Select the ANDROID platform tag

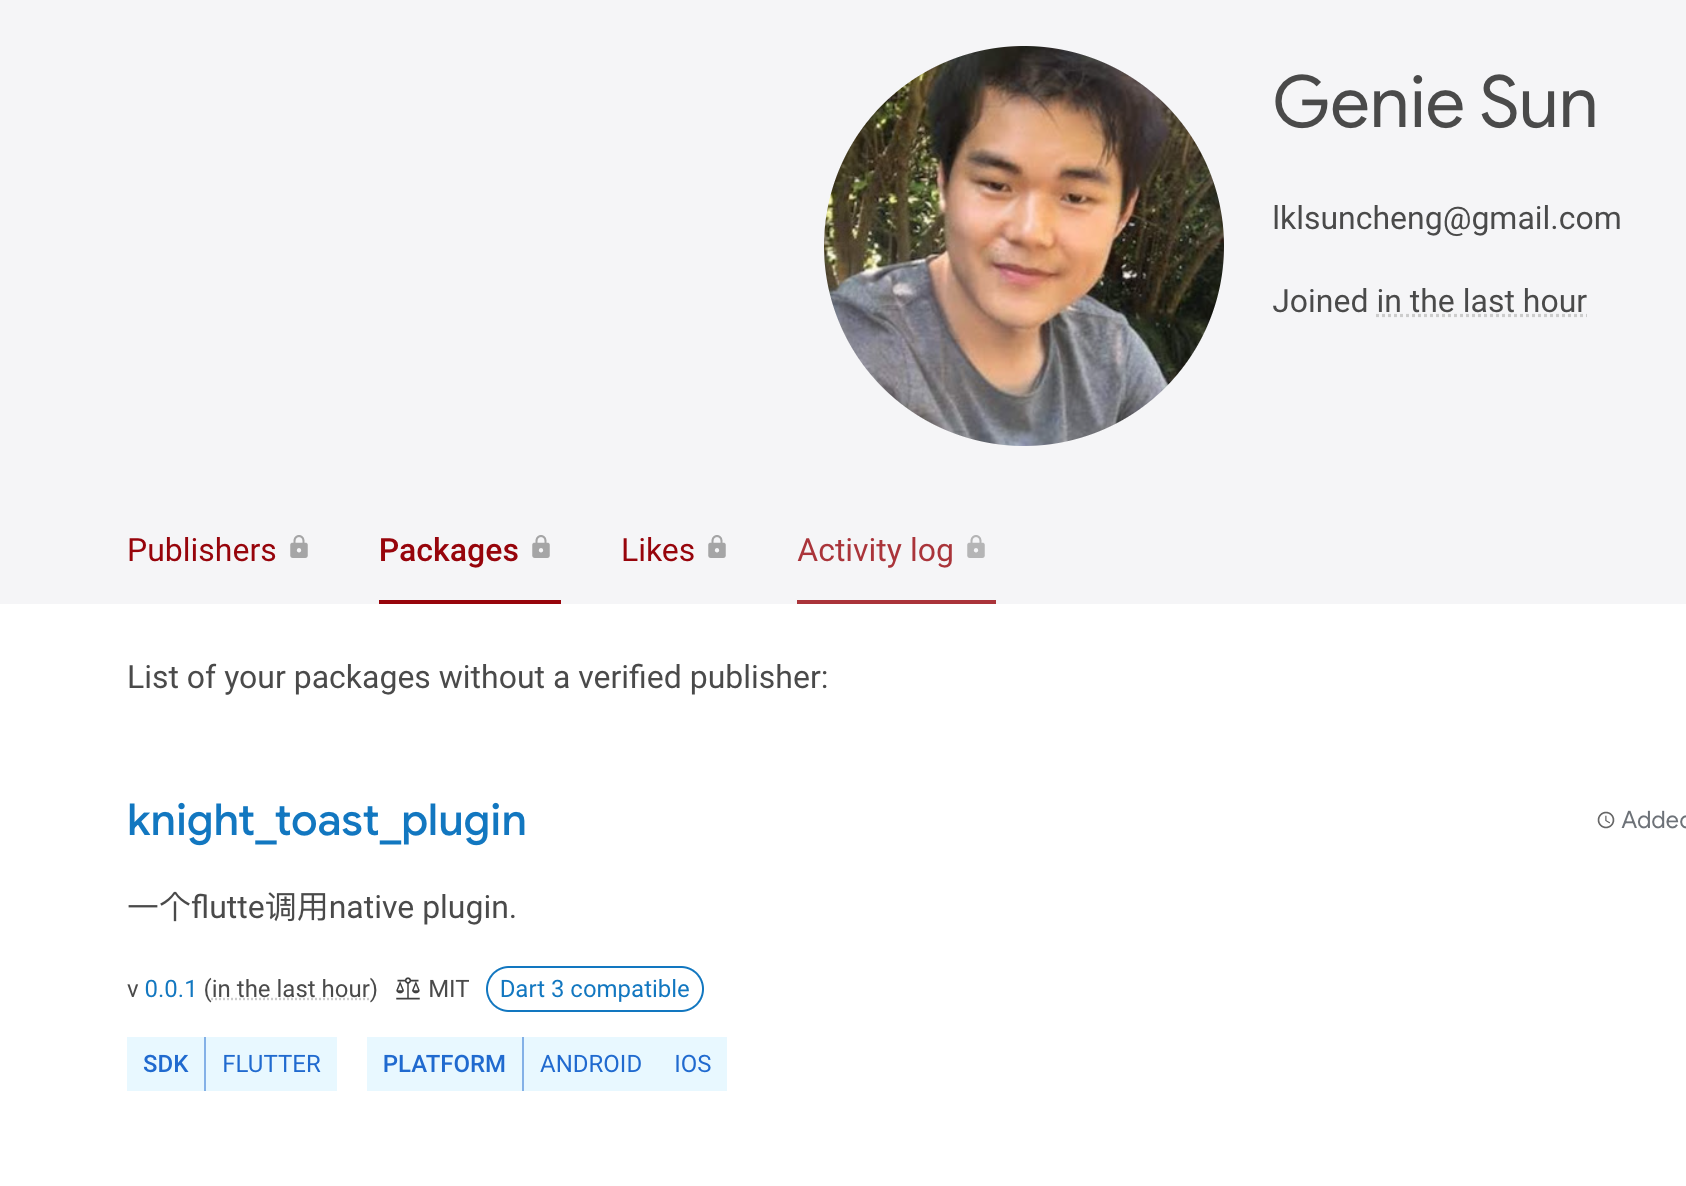point(590,1064)
